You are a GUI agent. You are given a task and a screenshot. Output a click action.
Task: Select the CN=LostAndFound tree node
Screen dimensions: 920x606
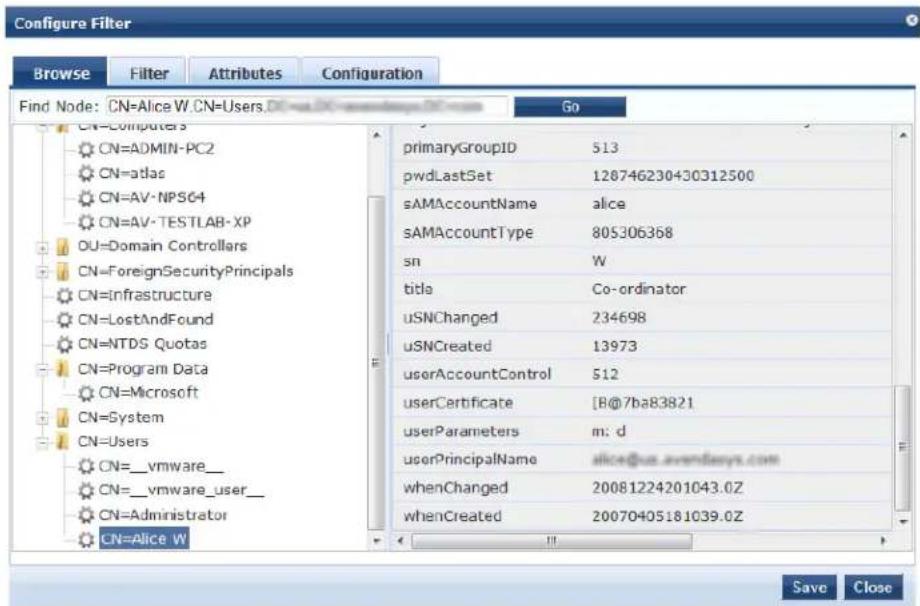coord(146,320)
